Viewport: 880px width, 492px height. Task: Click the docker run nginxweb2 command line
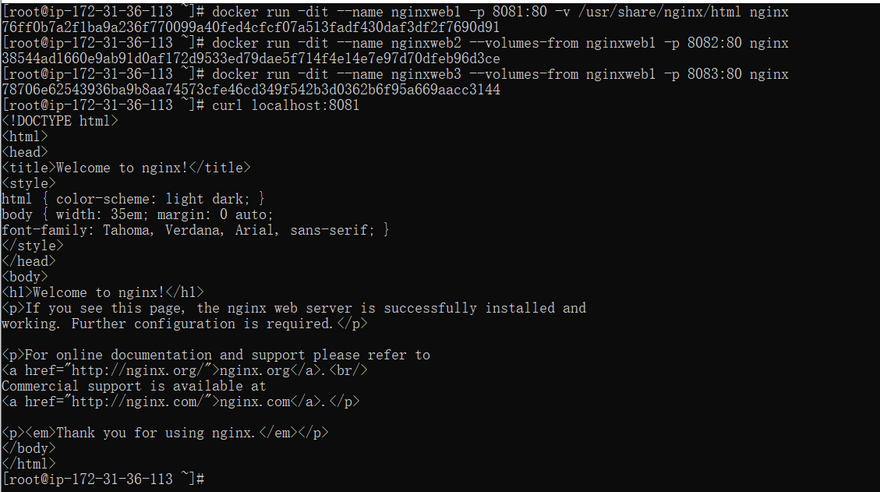pyautogui.click(x=499, y=43)
